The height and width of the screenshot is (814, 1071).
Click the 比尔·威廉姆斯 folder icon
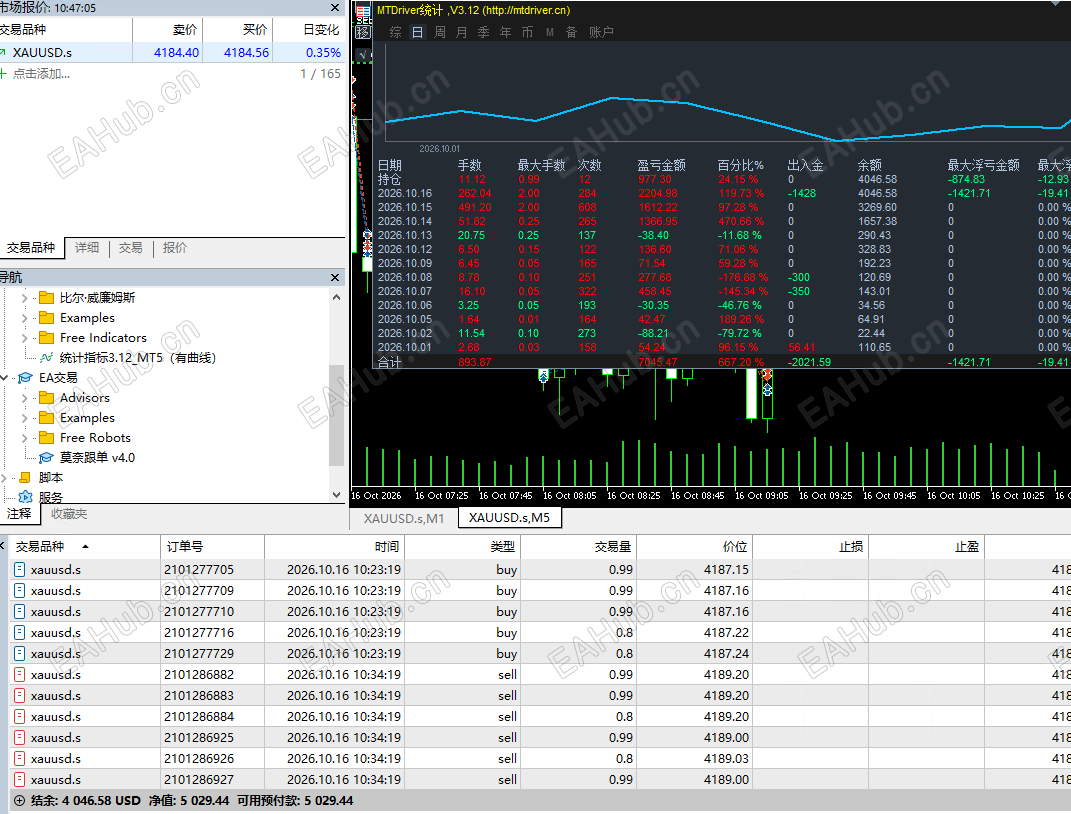coord(46,298)
